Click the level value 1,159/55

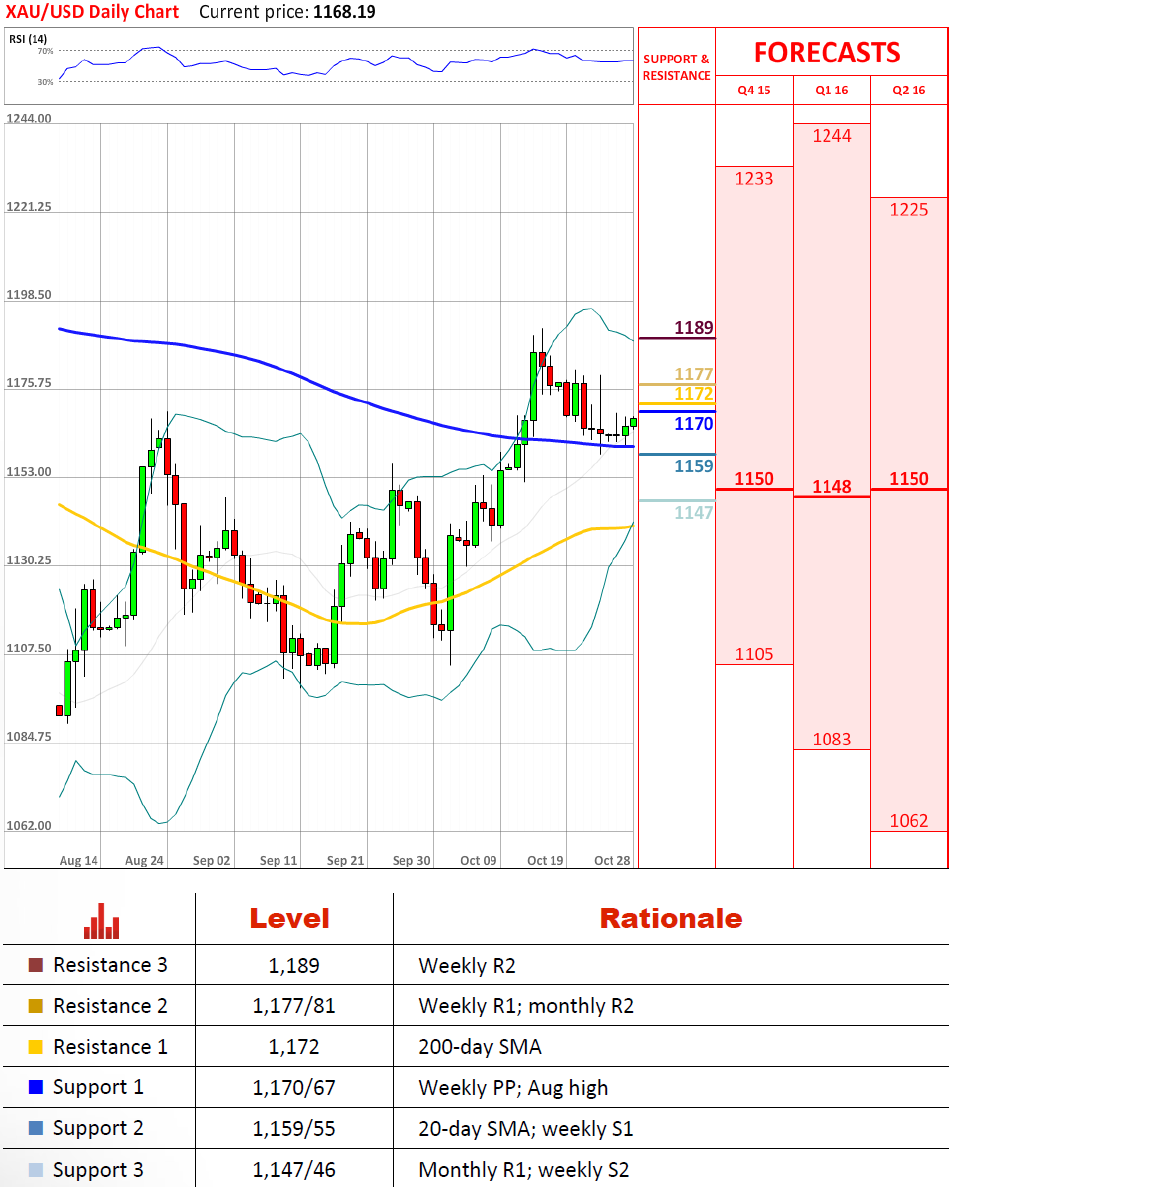(x=294, y=1129)
